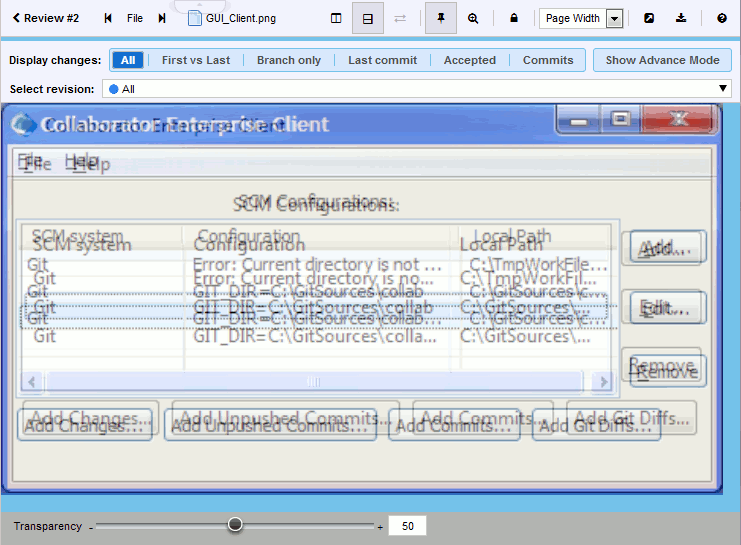Click the GUI_Client.png file name
This screenshot has height=545, width=741.
[x=241, y=18]
